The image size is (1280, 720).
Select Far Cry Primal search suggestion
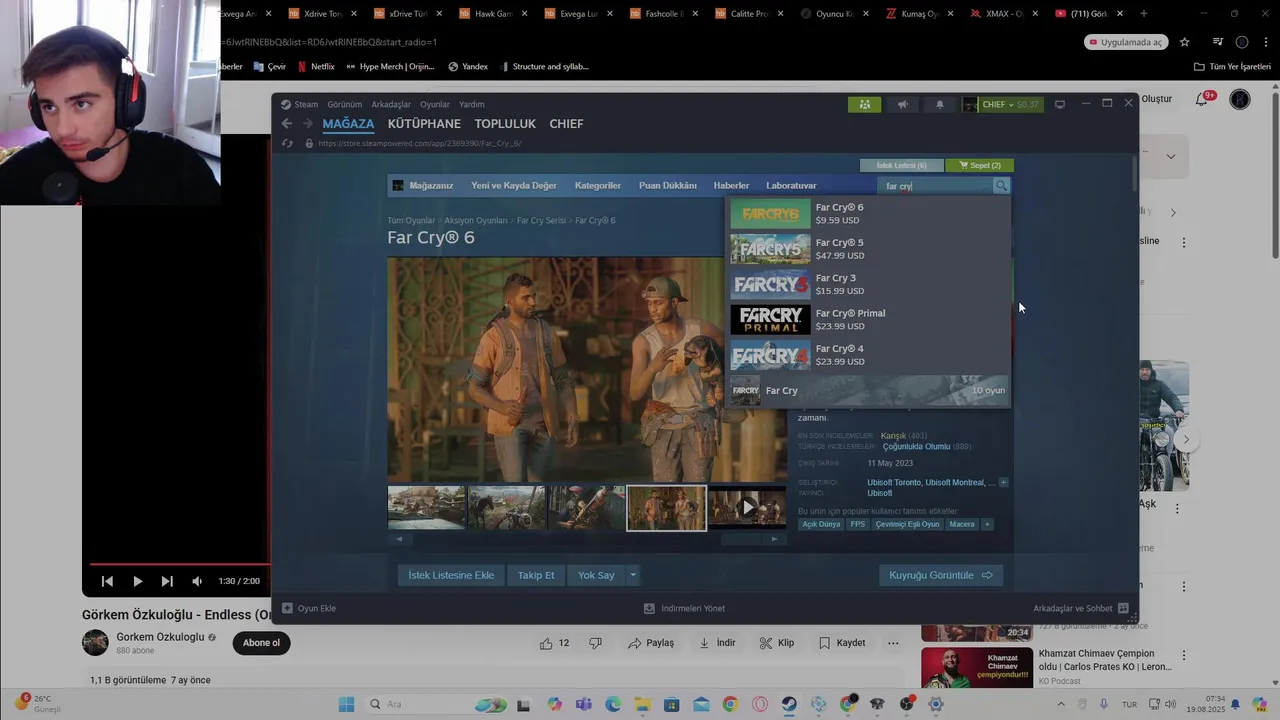868,319
